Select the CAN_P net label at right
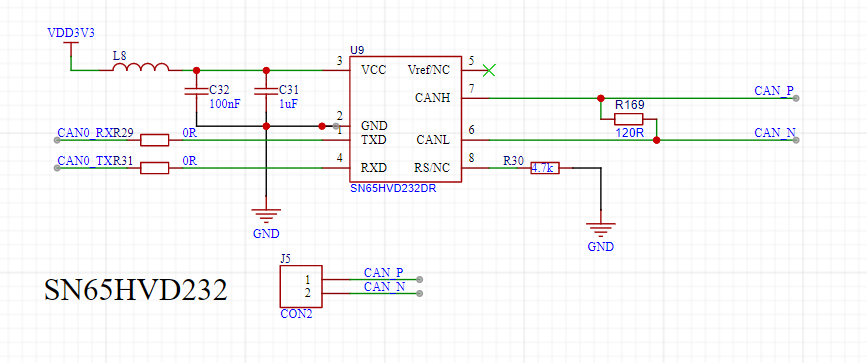This screenshot has width=867, height=363. pyautogui.click(x=775, y=91)
